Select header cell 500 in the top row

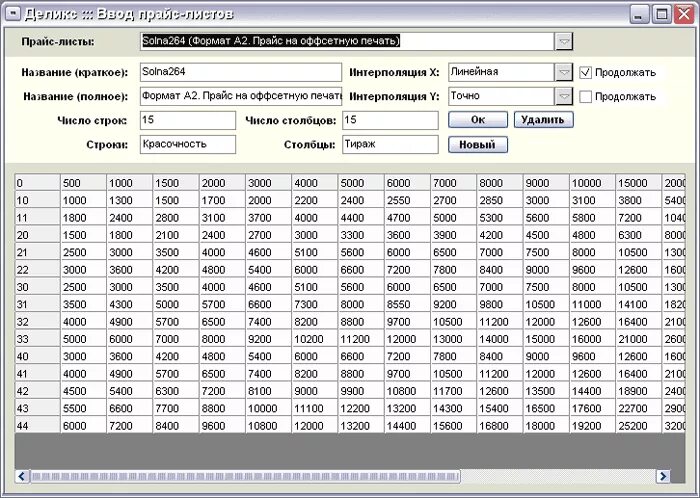83,183
